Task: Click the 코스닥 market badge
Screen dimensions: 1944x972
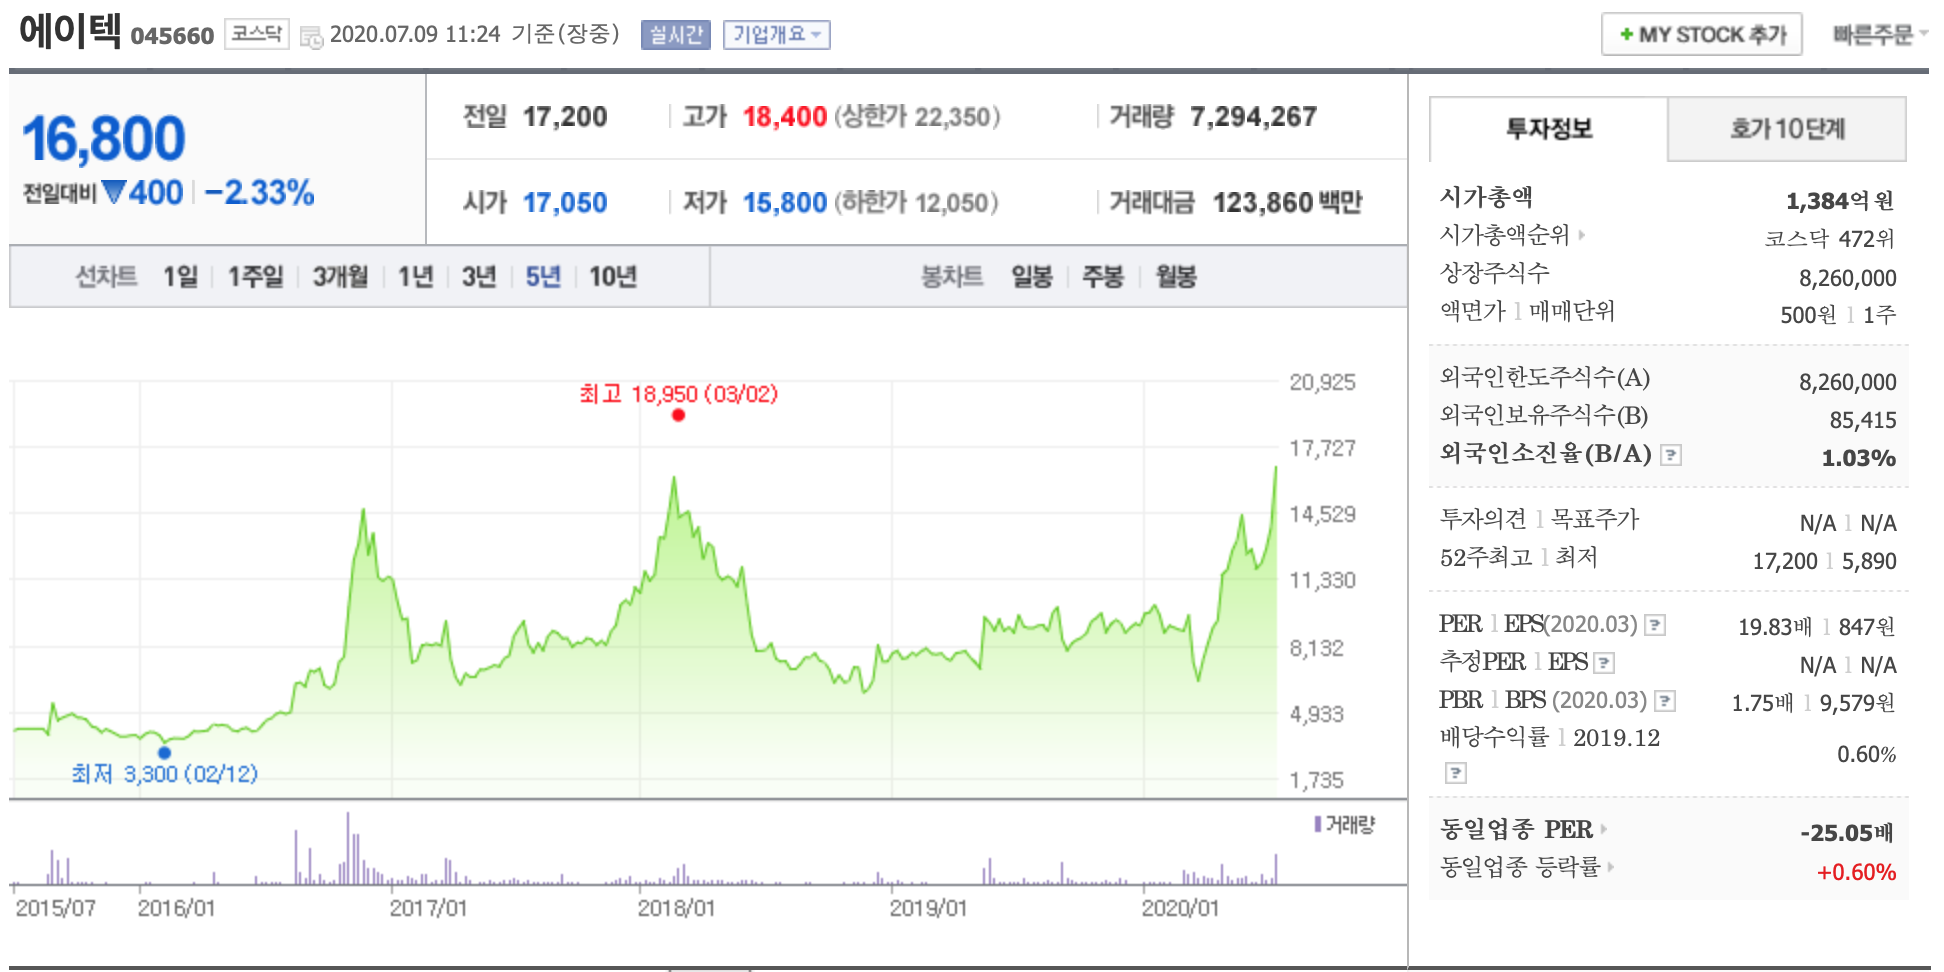Action: [x=257, y=34]
